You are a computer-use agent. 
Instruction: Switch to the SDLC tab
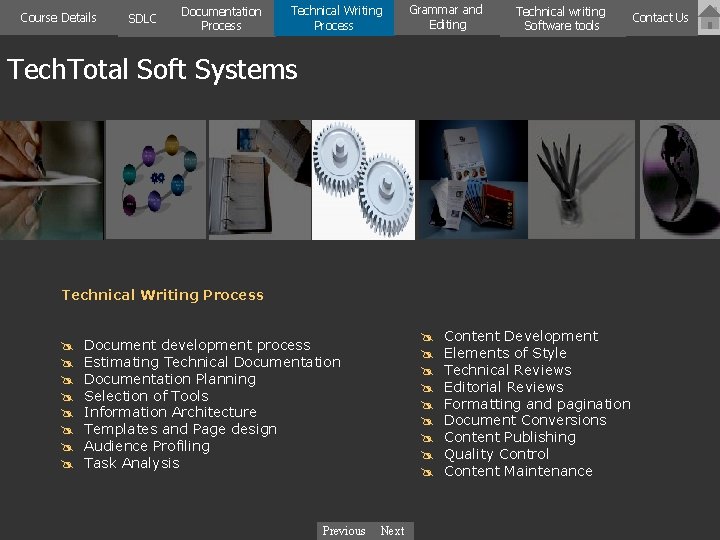142,18
